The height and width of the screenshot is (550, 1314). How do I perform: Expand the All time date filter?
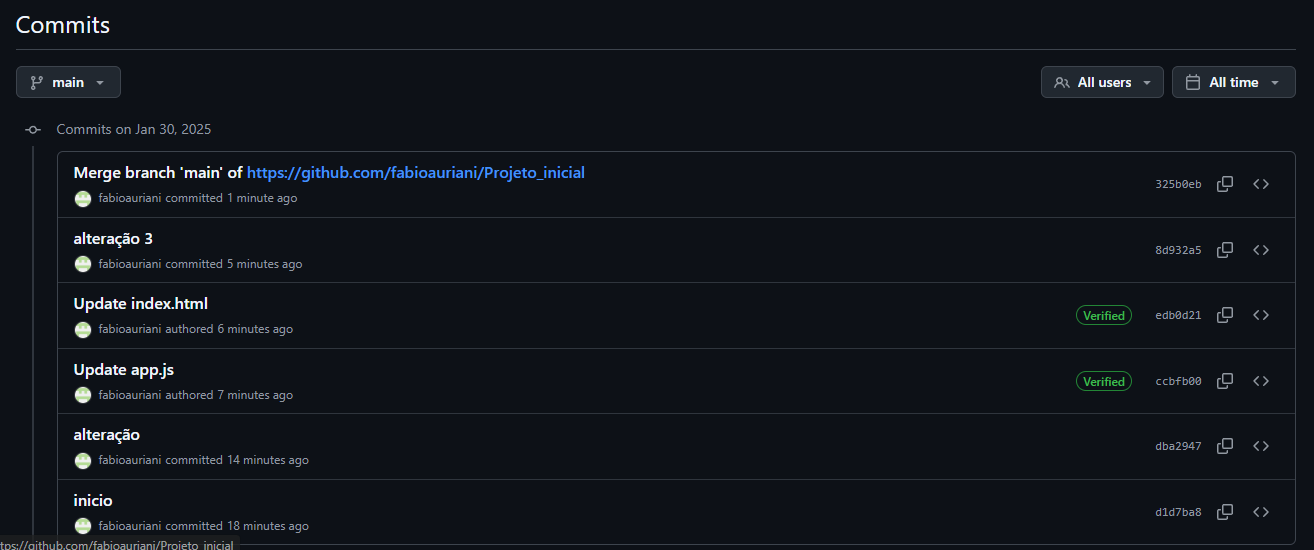point(1232,82)
